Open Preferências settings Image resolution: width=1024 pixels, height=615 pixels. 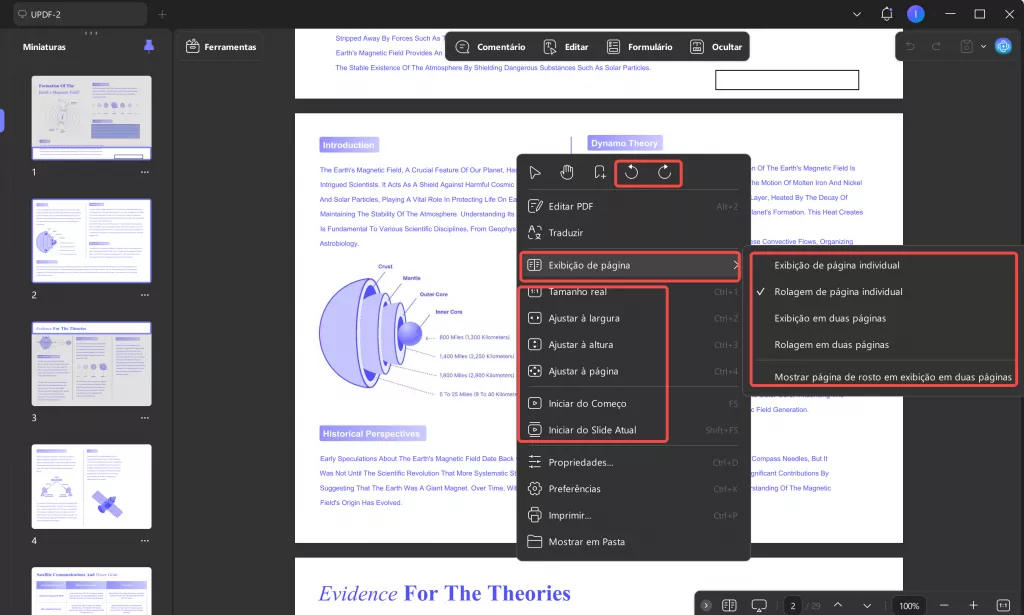point(633,489)
